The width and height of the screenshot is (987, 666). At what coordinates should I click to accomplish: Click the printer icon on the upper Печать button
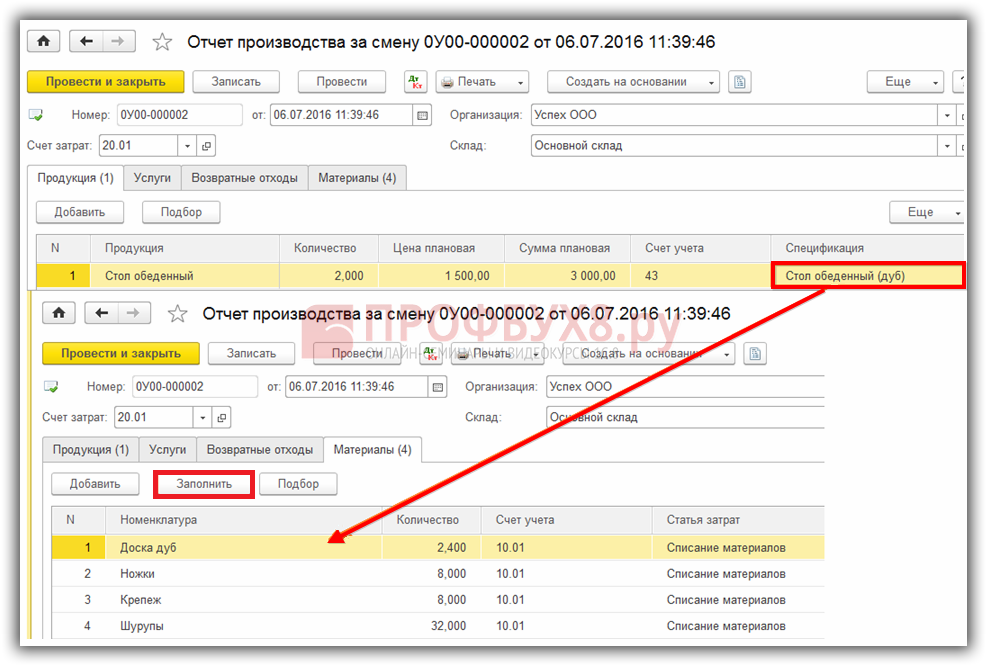point(447,82)
